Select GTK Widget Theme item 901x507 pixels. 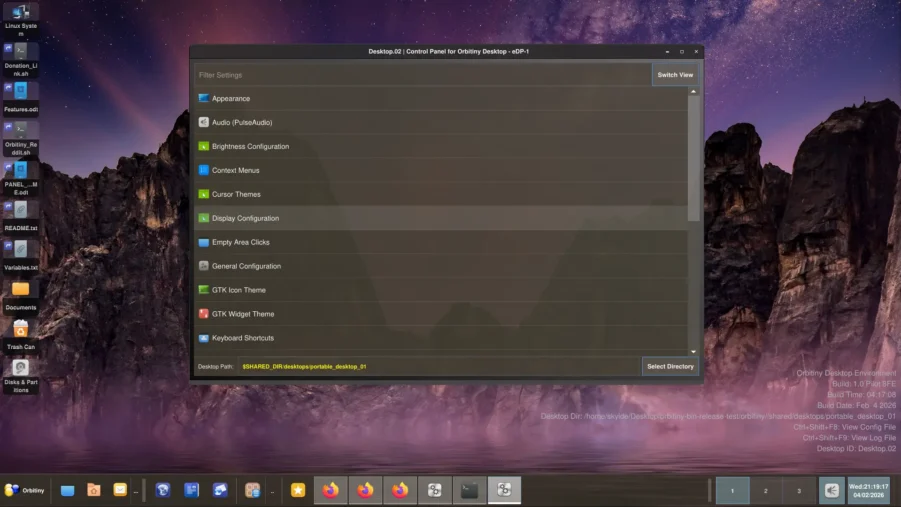pyautogui.click(x=242, y=314)
